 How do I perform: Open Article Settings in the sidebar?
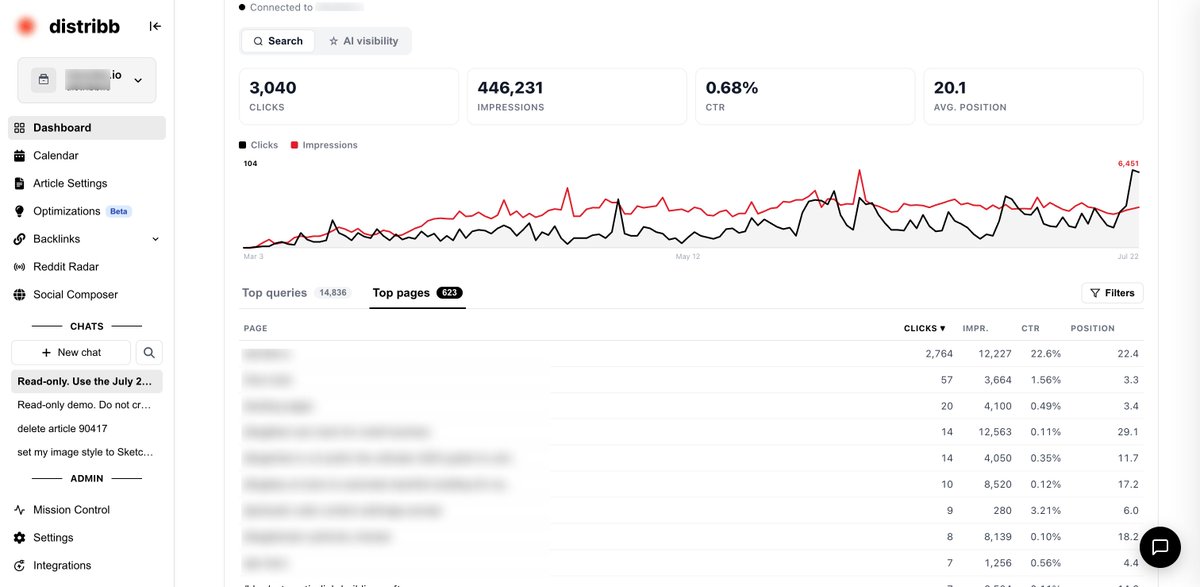87,184
